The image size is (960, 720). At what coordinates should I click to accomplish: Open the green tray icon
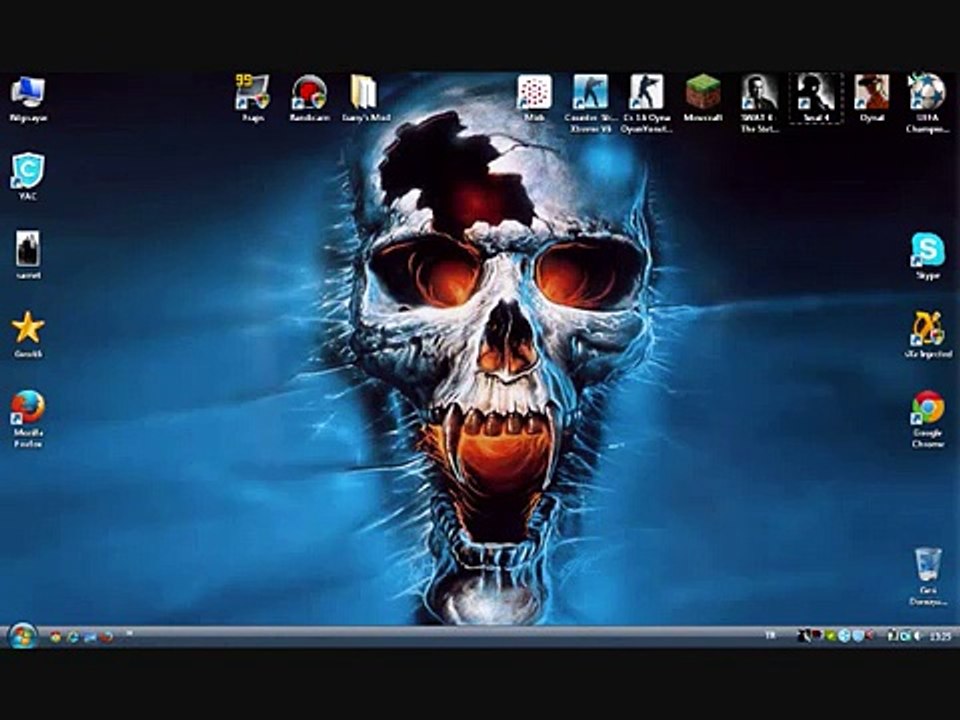(x=830, y=636)
